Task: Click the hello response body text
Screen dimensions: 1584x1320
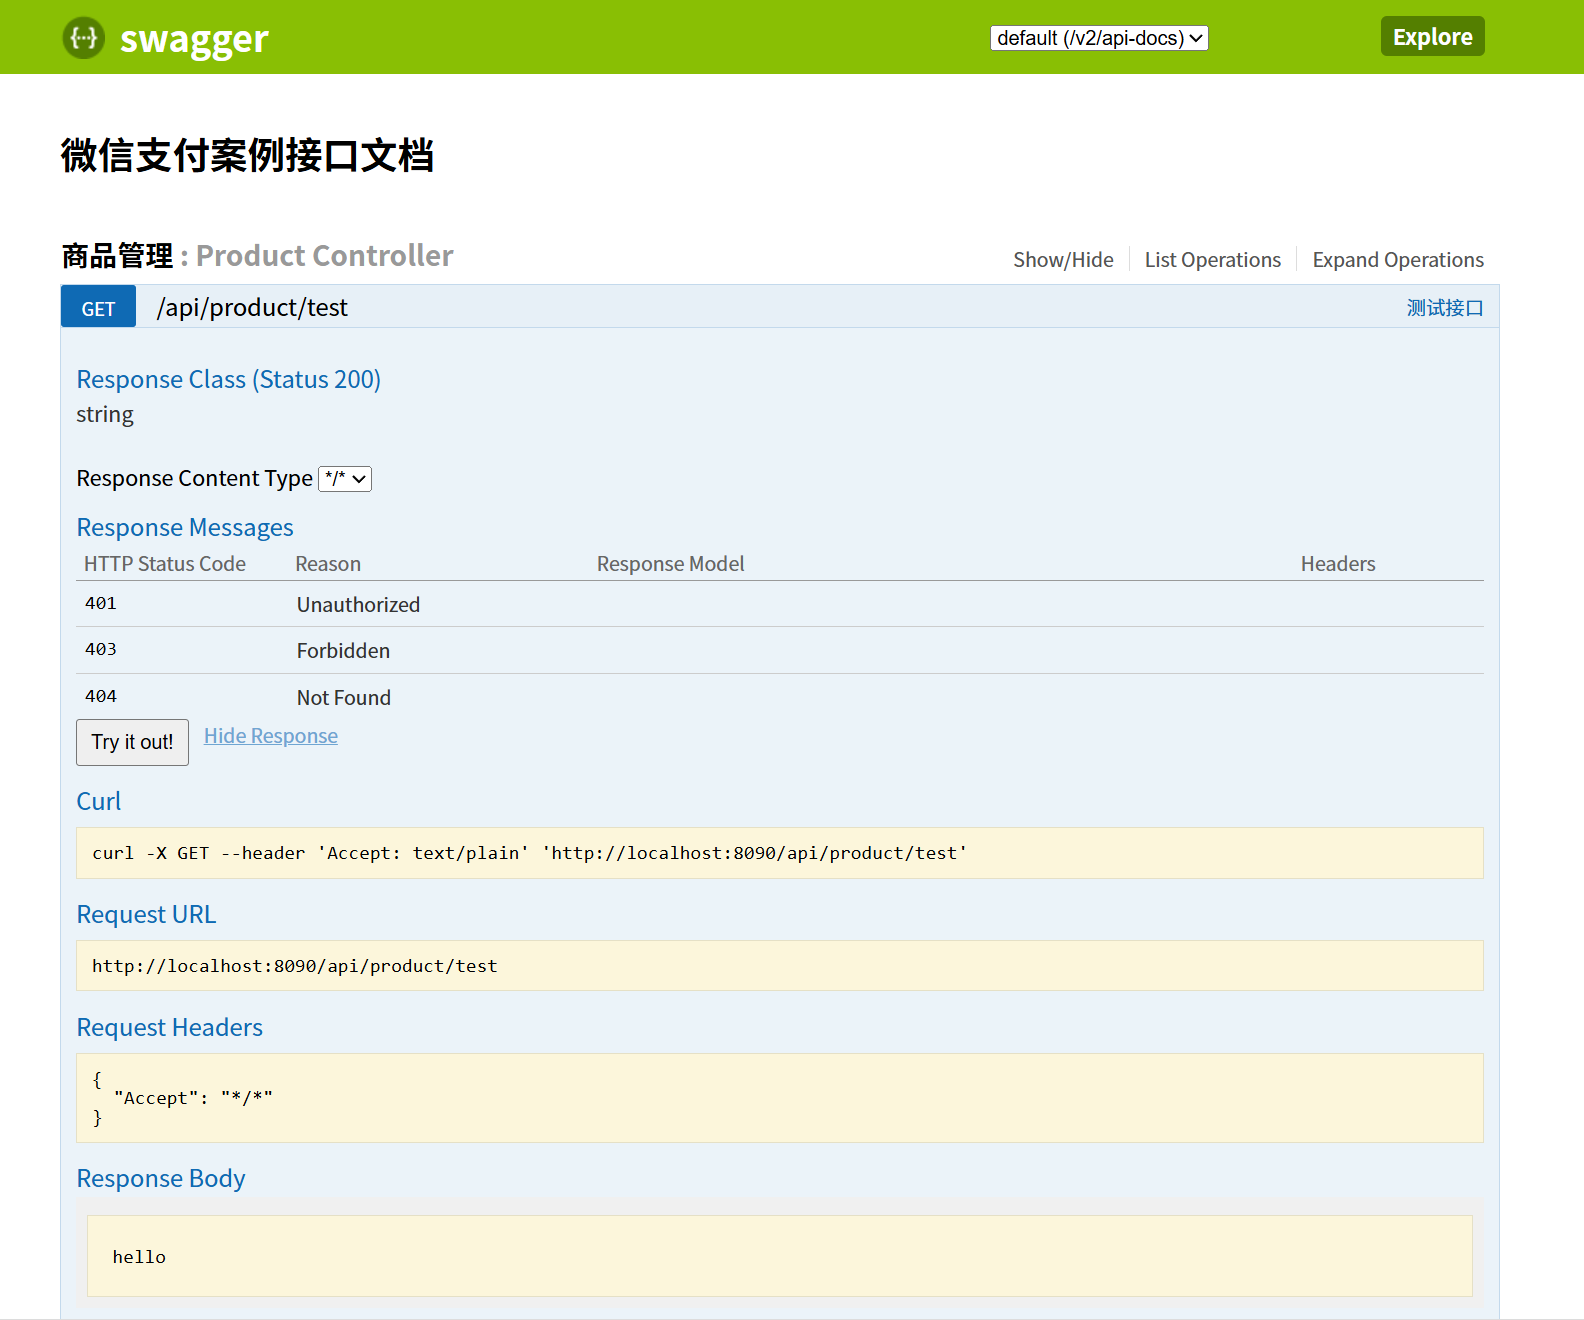Action: tap(139, 1257)
